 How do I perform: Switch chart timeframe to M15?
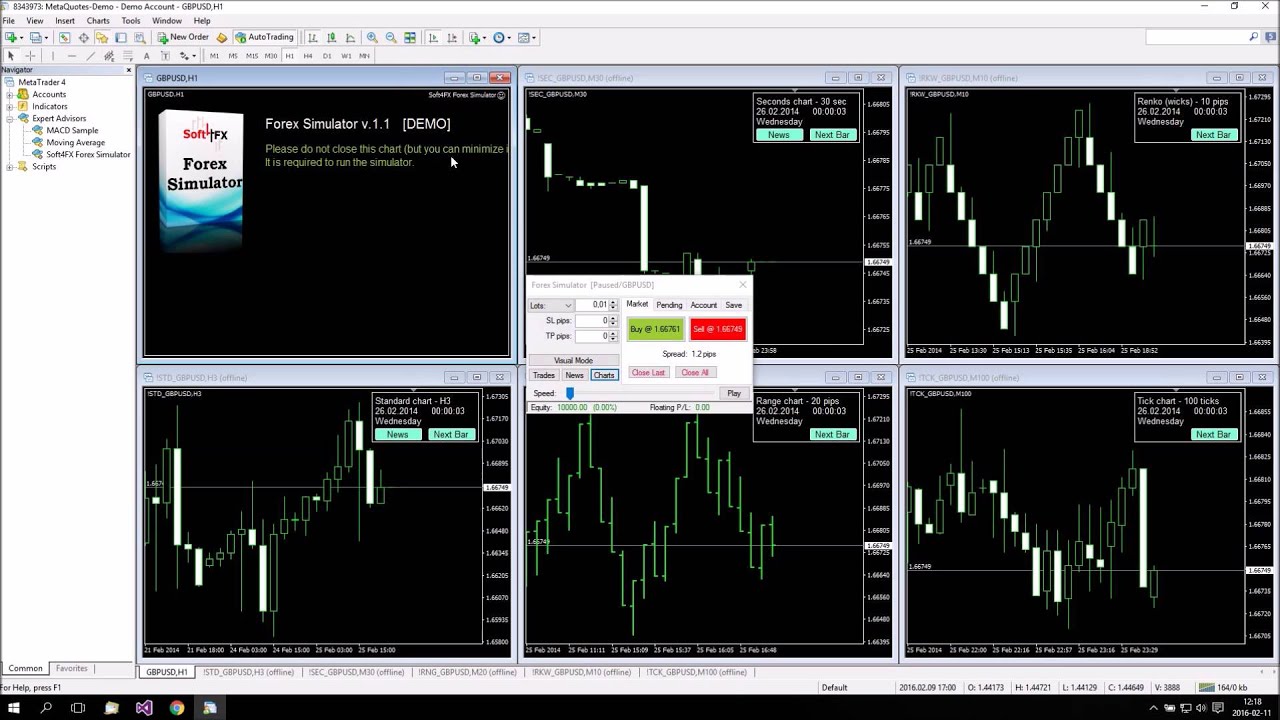pos(252,56)
